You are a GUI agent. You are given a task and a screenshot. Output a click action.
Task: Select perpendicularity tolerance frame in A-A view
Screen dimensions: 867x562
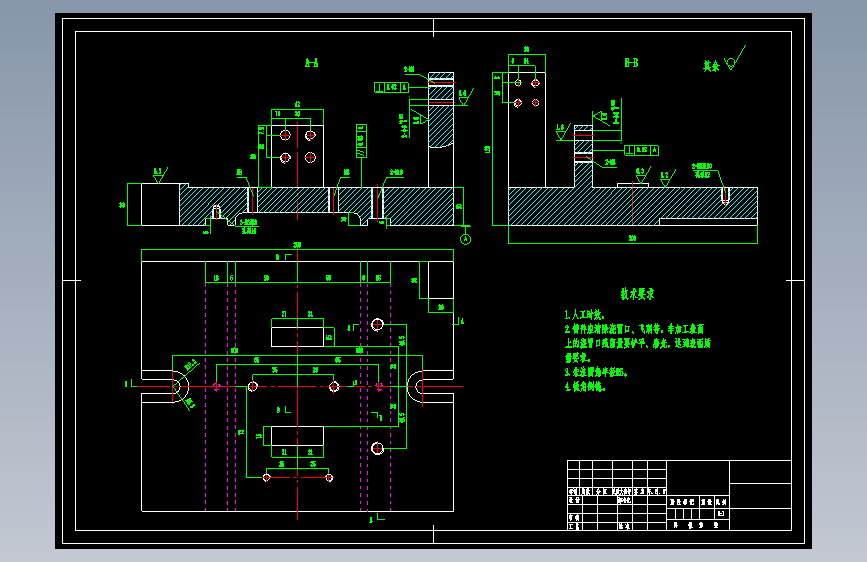pyautogui.click(x=391, y=87)
